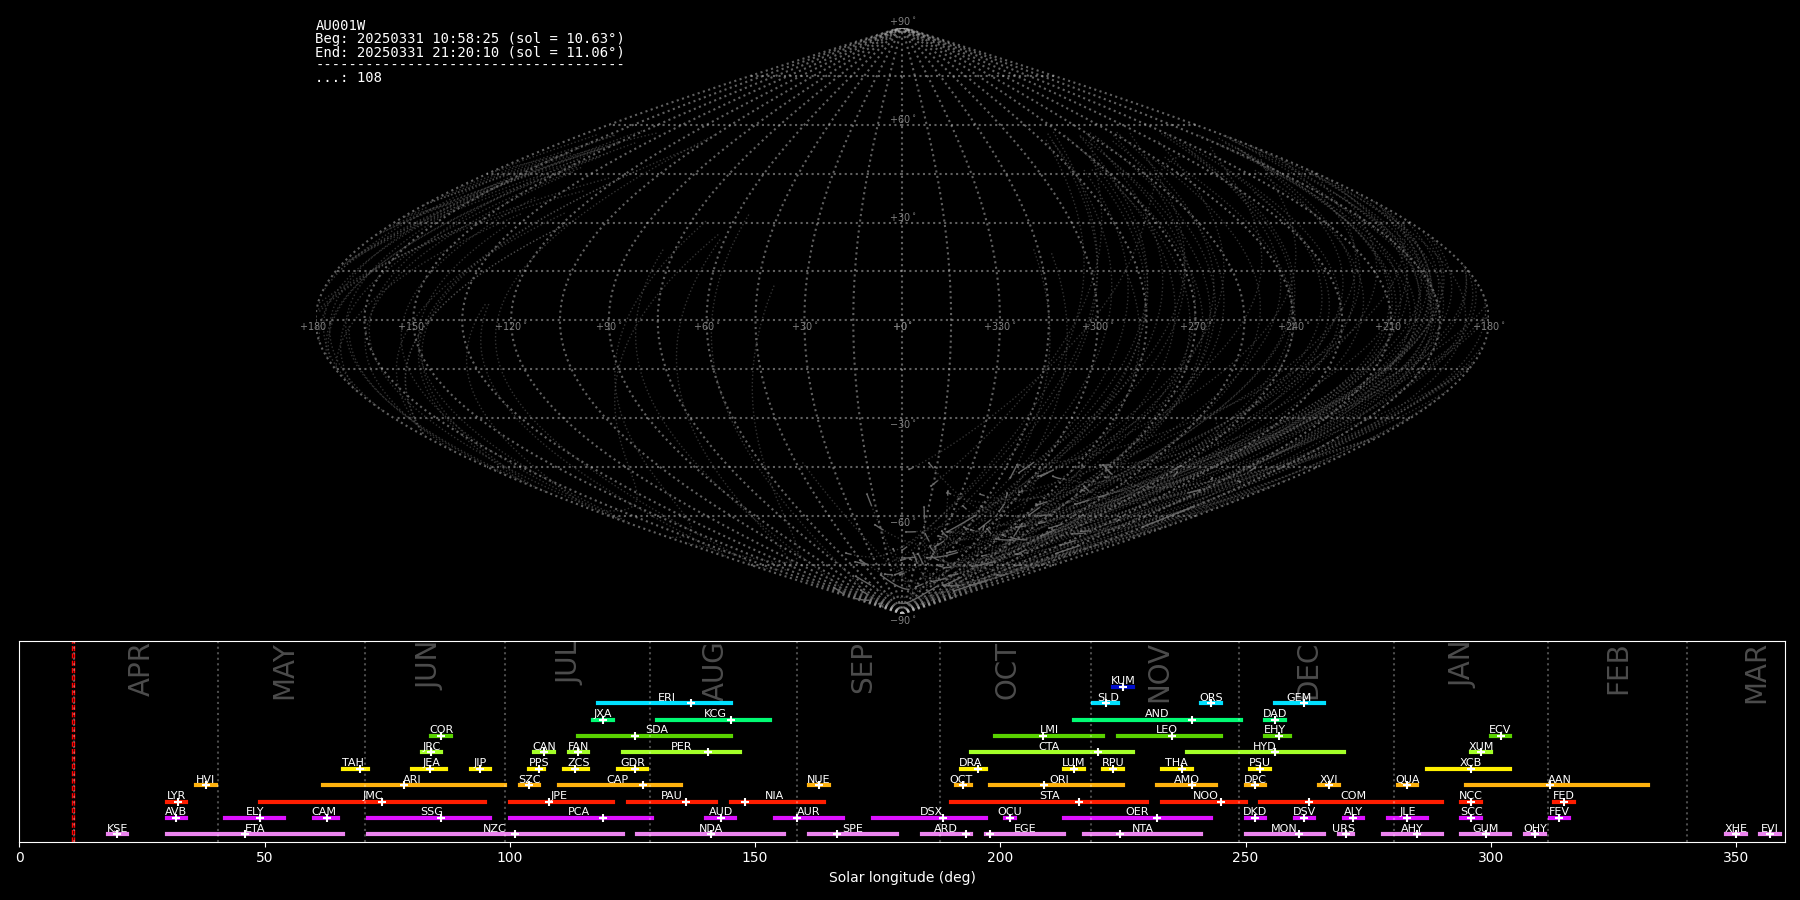
Task: Click the AUG month label
Action: (713, 670)
